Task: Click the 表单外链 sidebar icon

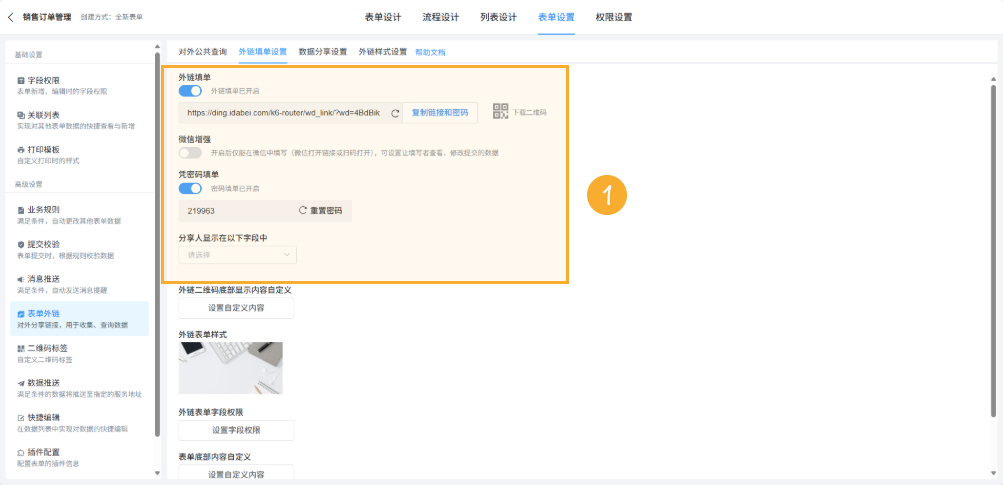Action: click(20, 314)
